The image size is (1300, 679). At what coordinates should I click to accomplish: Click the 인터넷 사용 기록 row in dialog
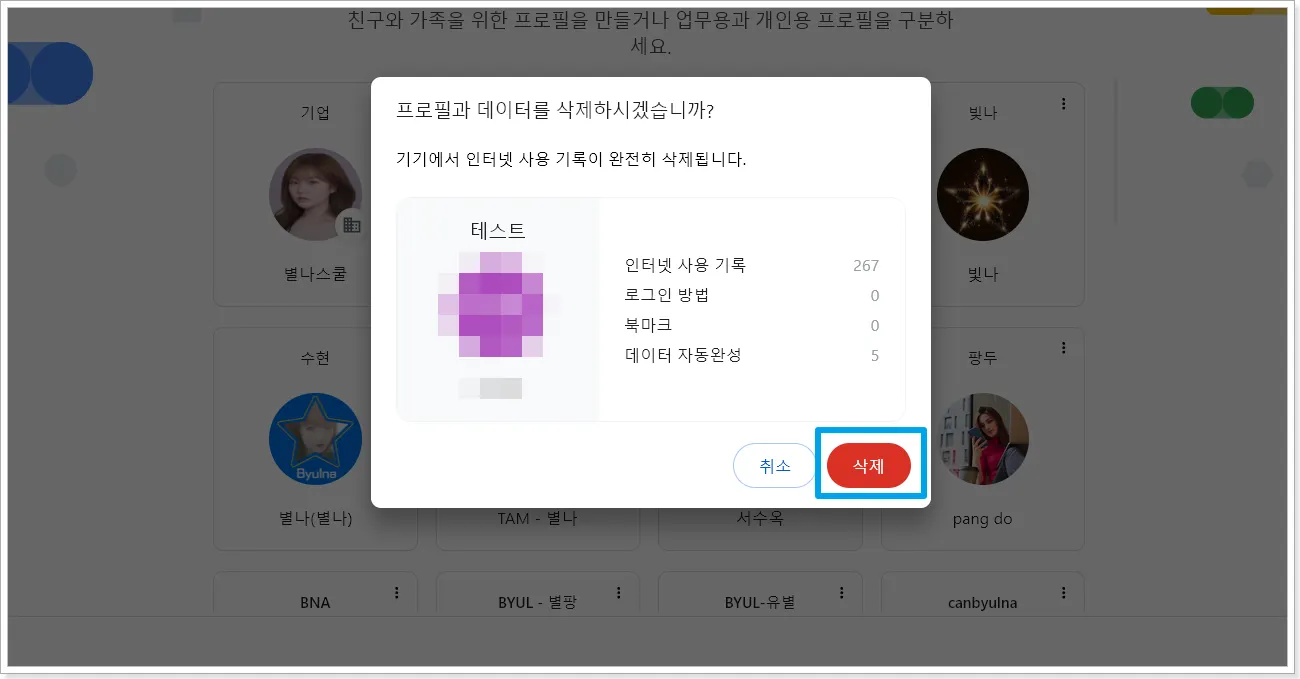(751, 265)
